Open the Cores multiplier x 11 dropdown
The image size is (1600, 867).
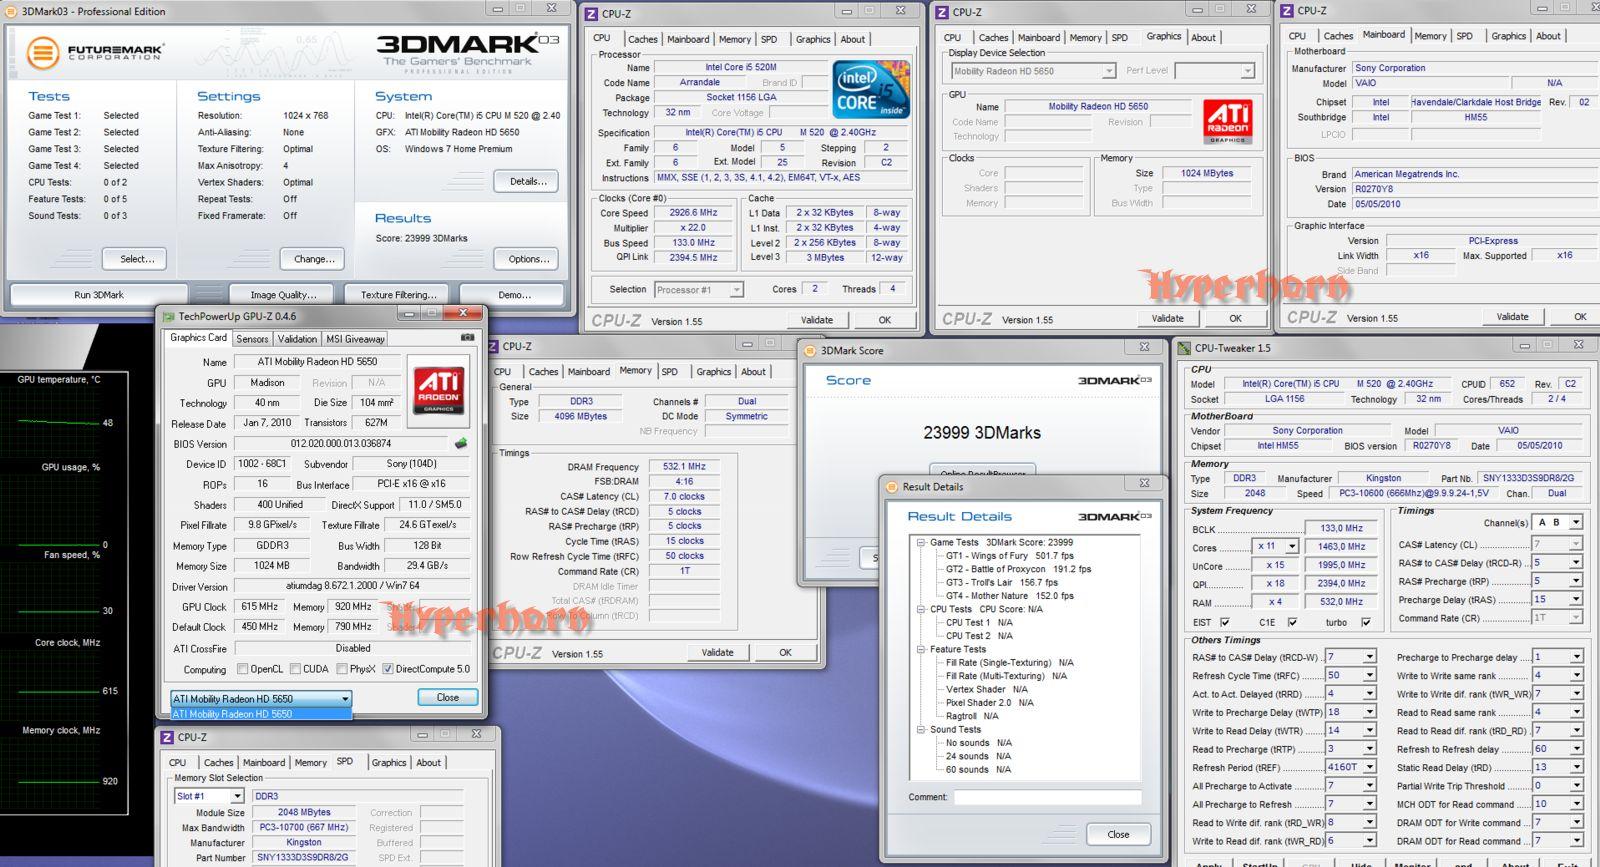coord(1277,546)
